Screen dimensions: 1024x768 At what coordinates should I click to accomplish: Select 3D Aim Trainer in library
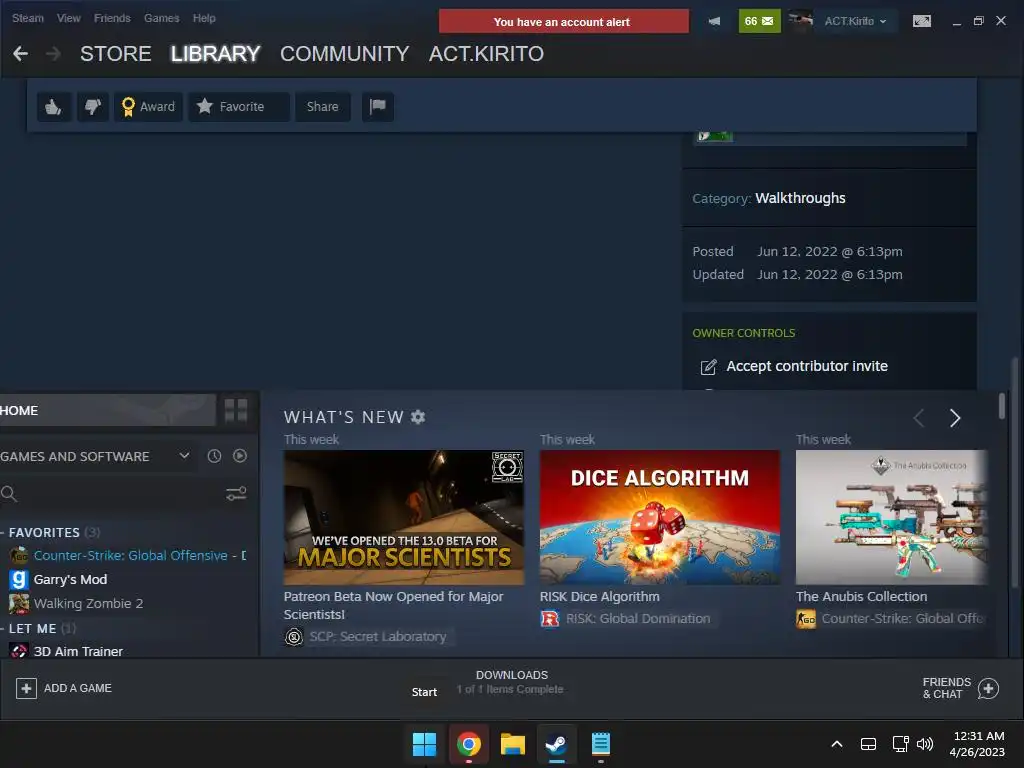tap(78, 651)
